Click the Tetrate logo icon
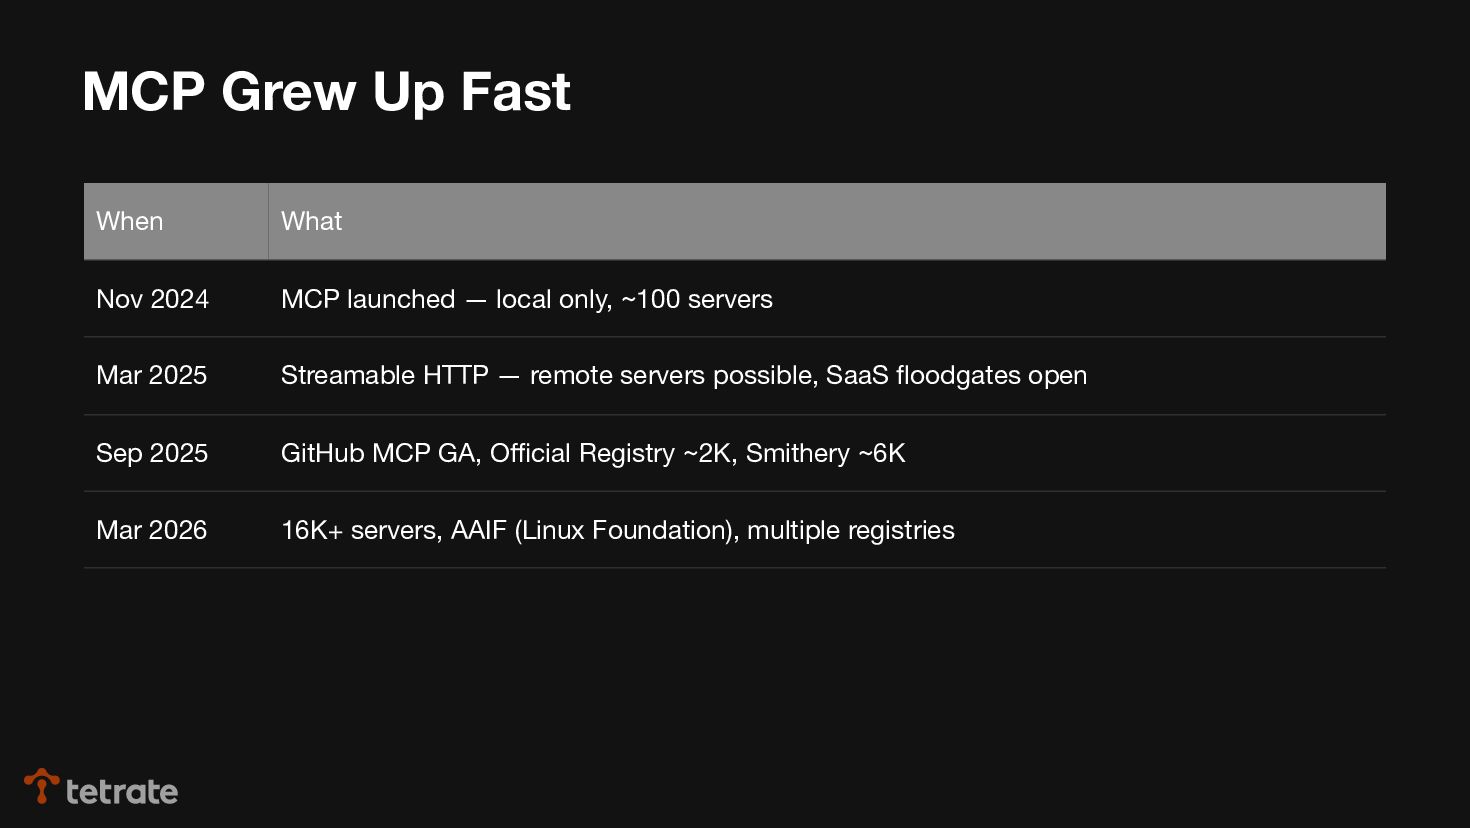1470x828 pixels. point(41,786)
